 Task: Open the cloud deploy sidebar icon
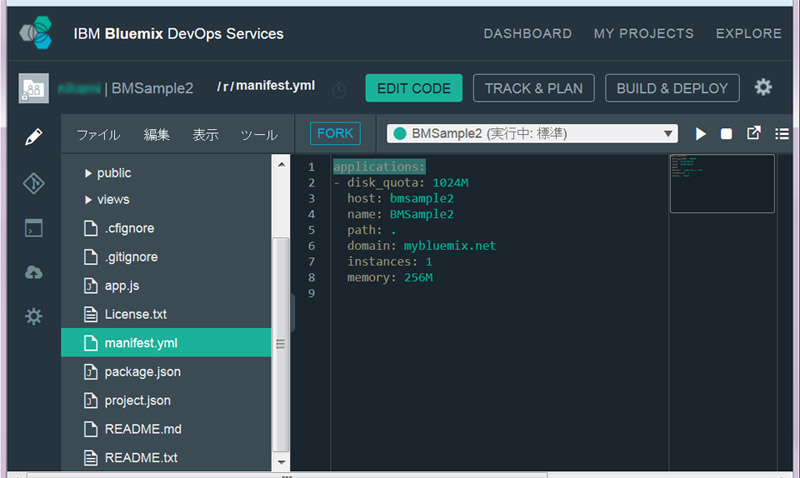tap(34, 272)
